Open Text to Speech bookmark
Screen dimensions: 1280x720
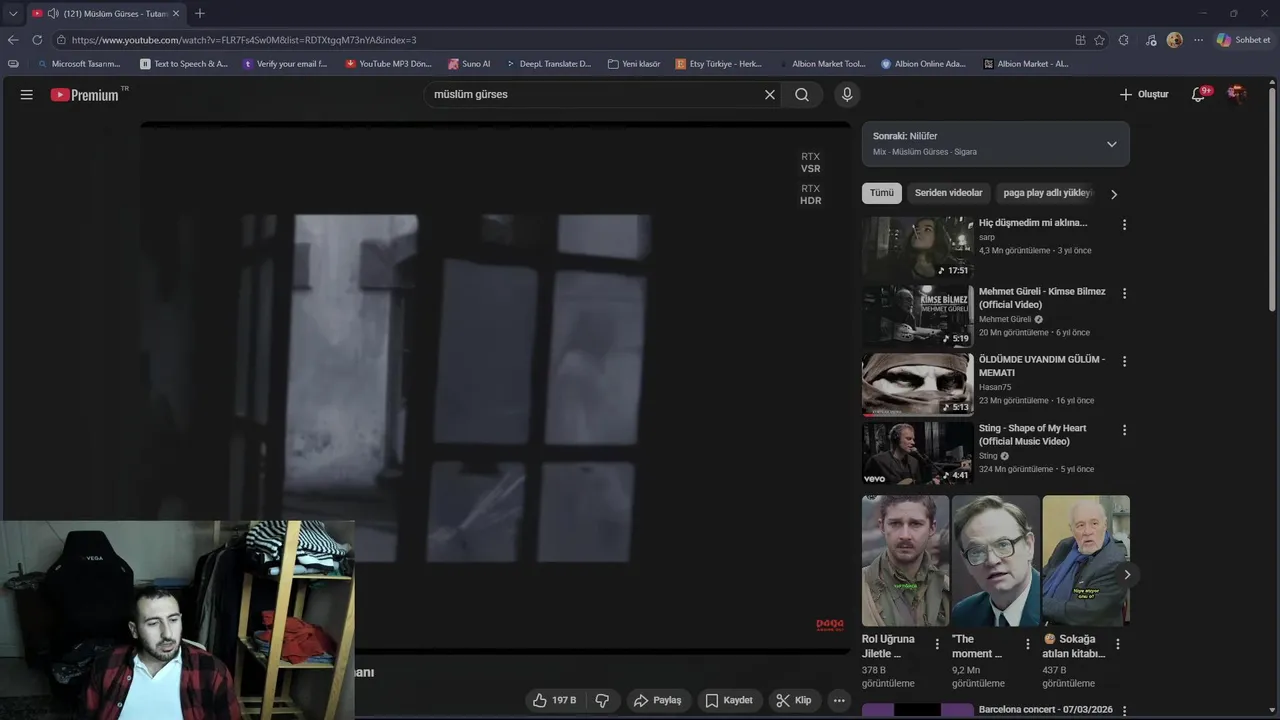tap(184, 63)
